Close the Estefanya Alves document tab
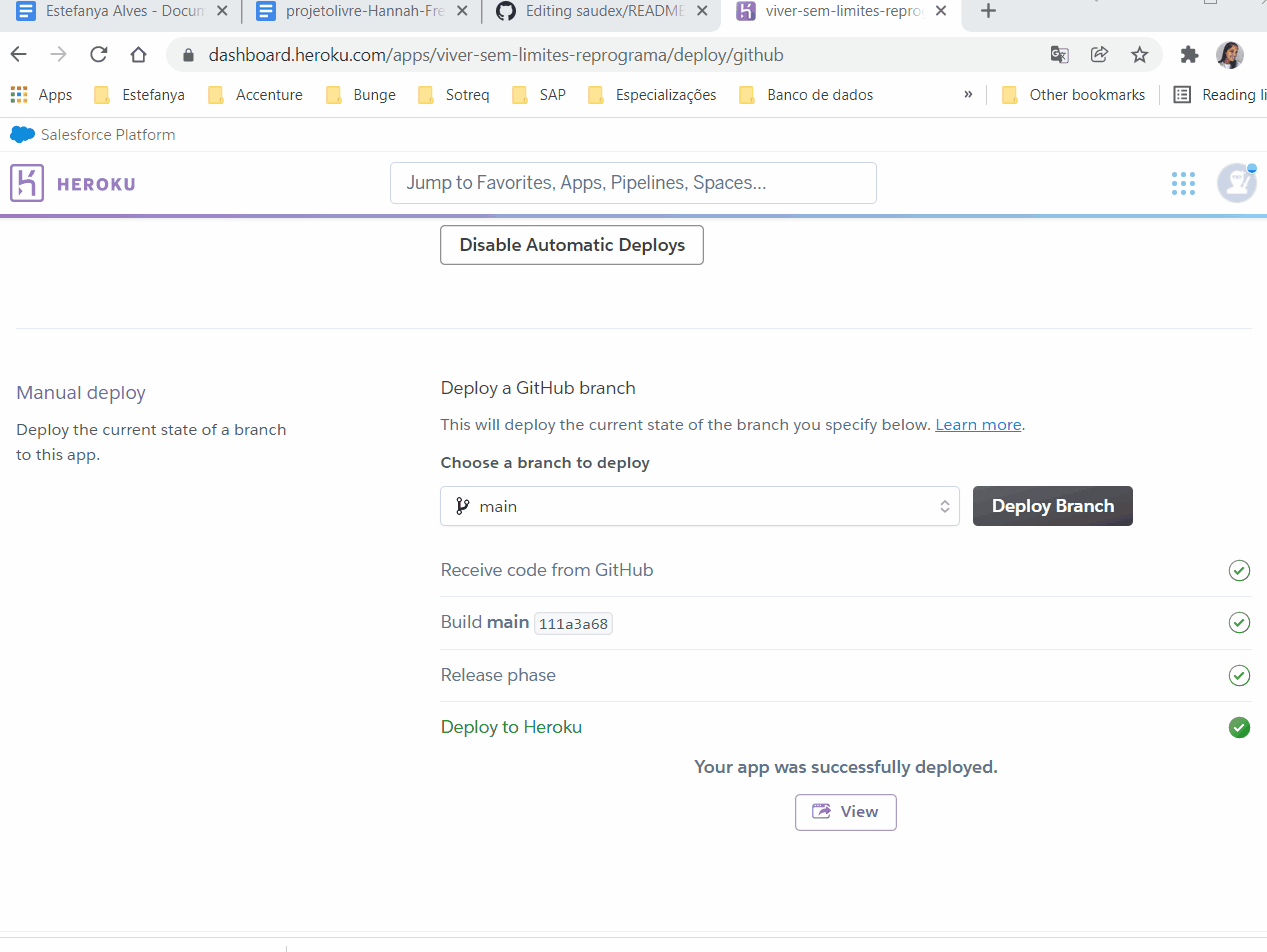 (222, 12)
